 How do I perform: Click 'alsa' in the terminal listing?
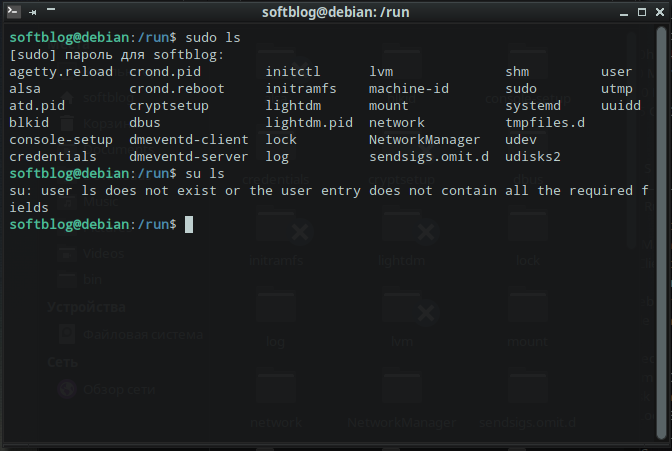[x=25, y=89]
